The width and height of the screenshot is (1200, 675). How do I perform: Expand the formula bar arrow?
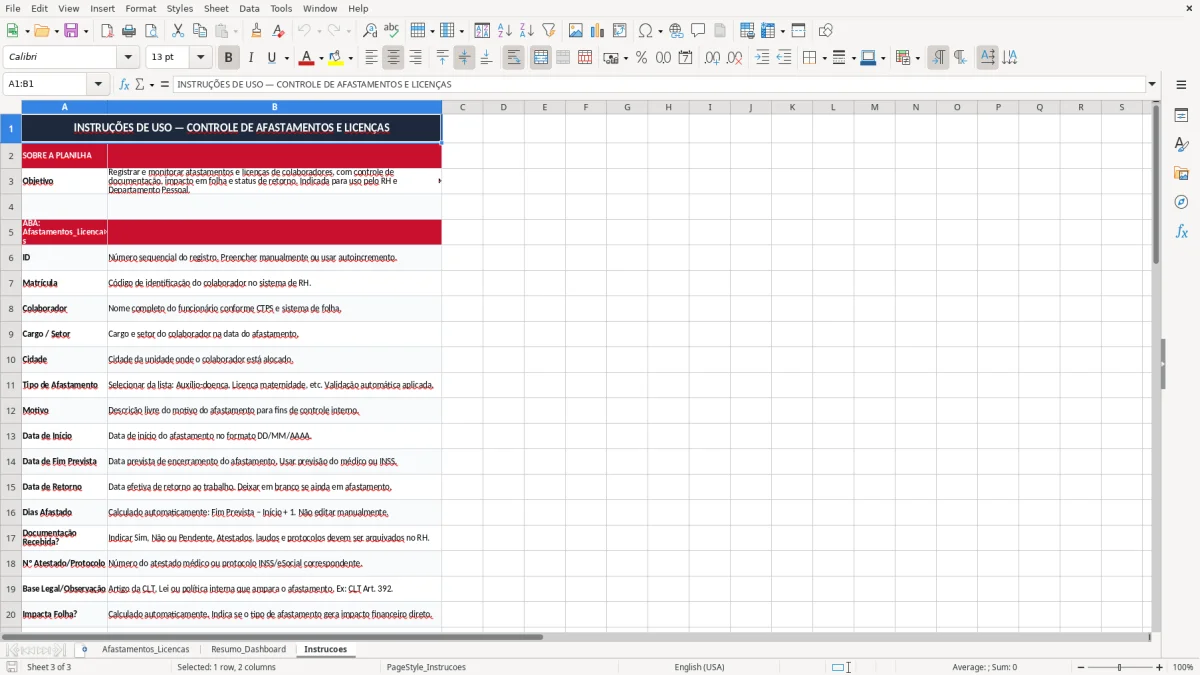point(1152,84)
